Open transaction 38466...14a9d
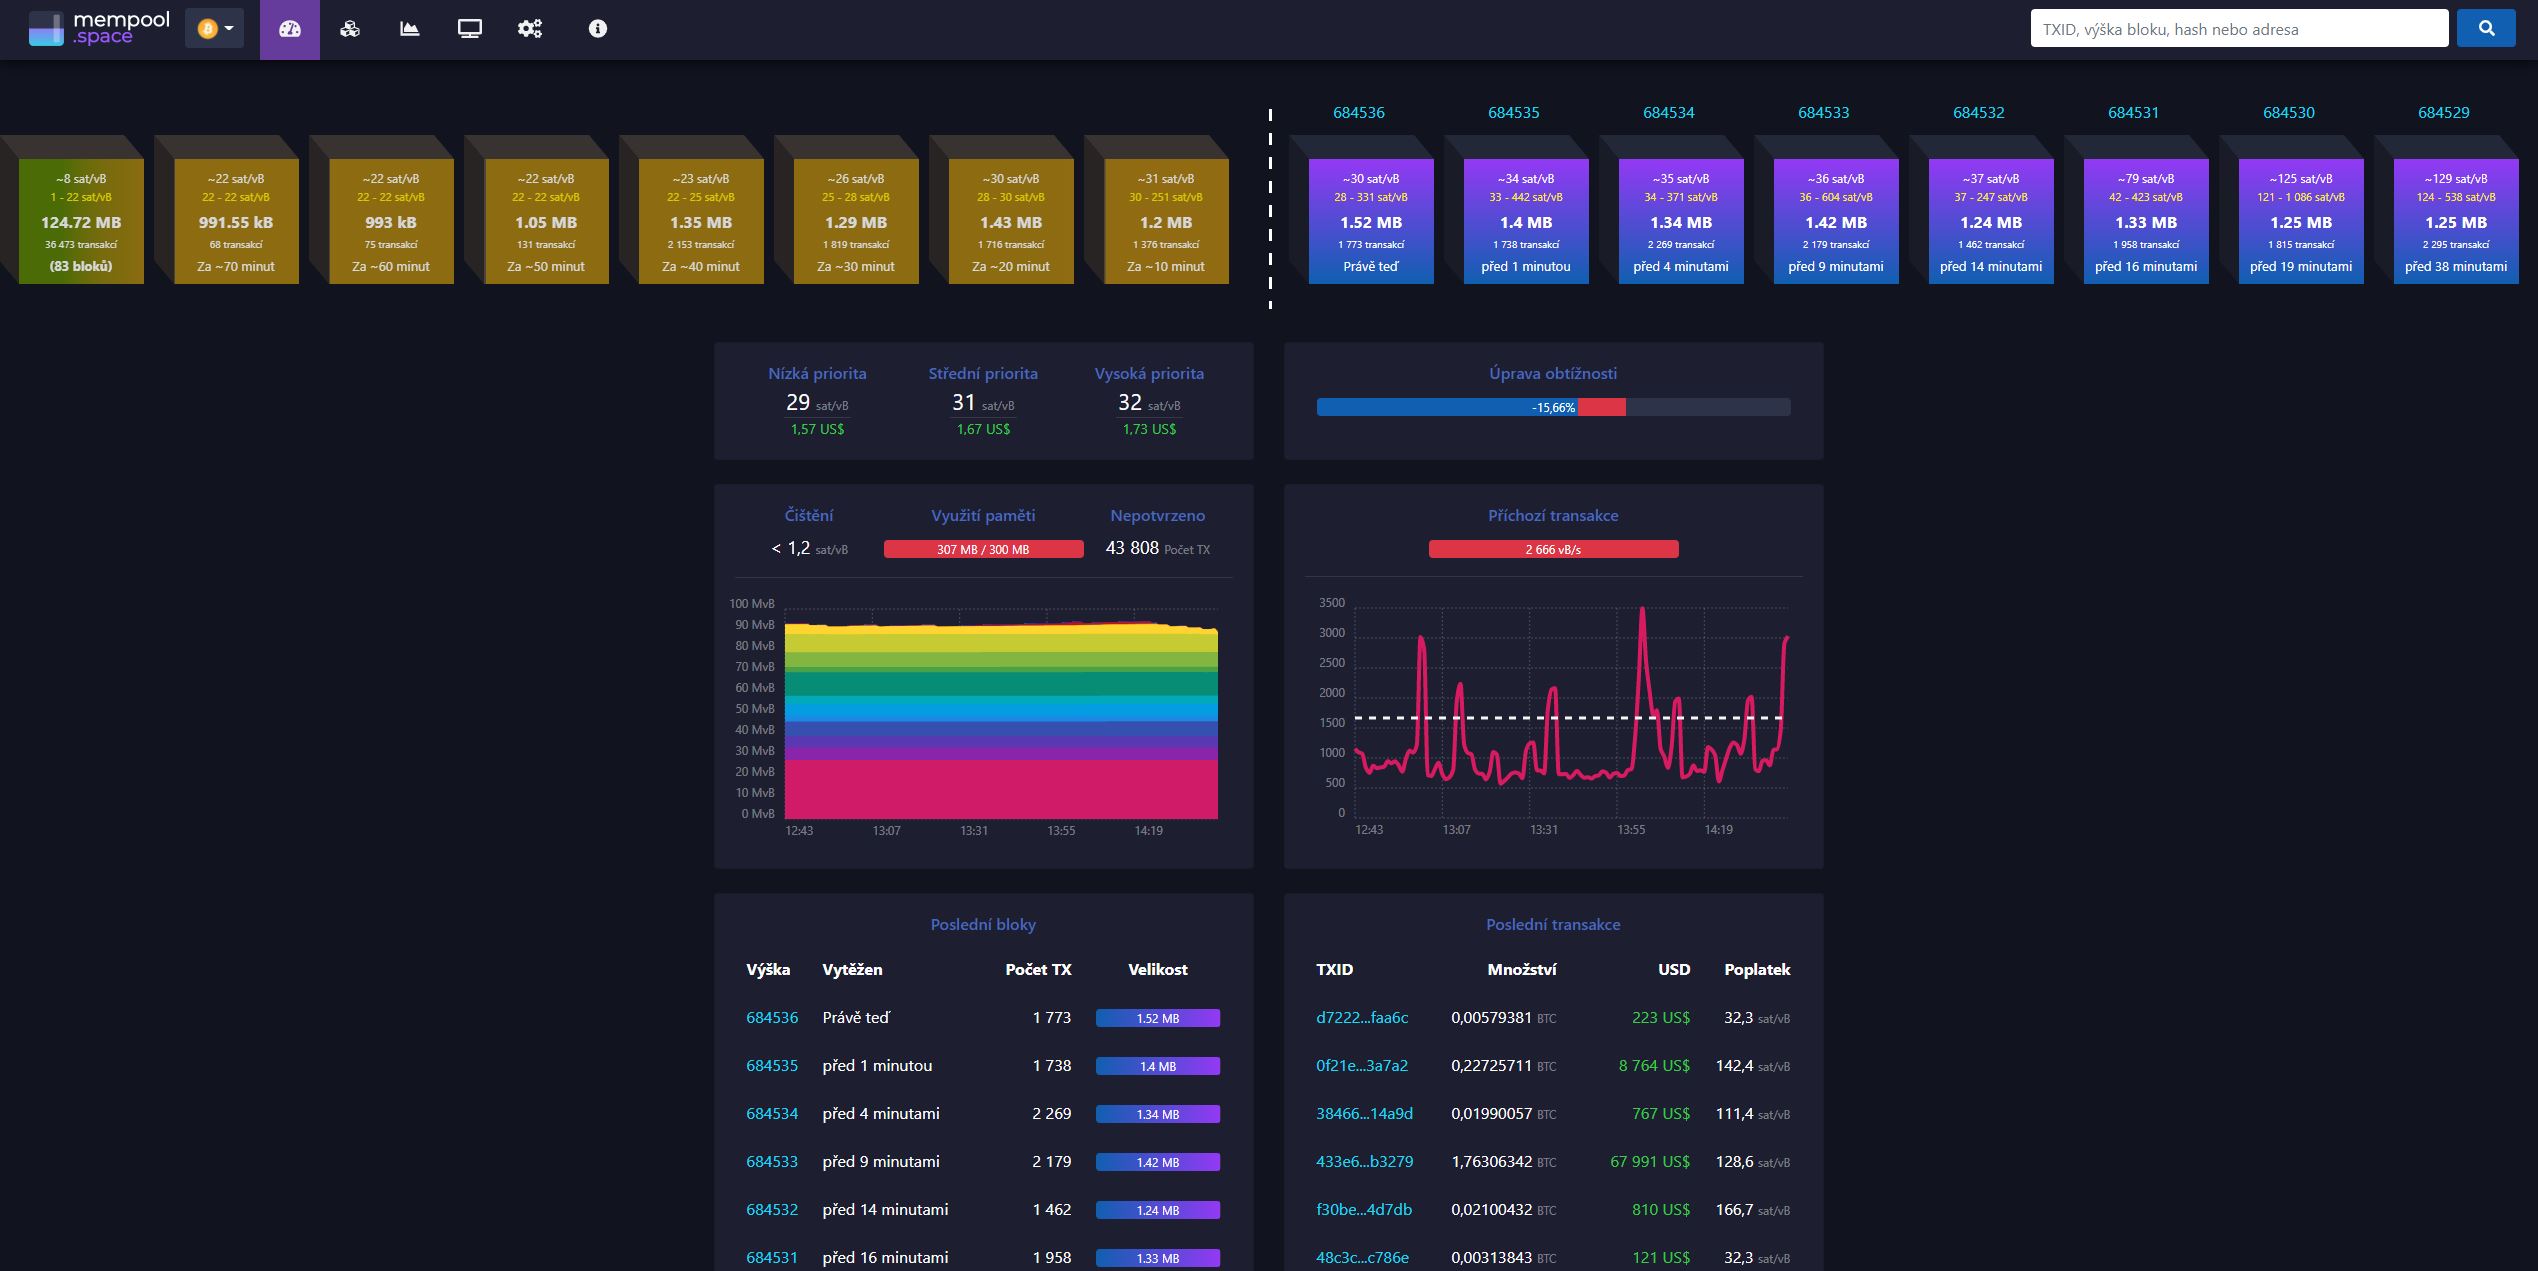 pos(1364,1114)
